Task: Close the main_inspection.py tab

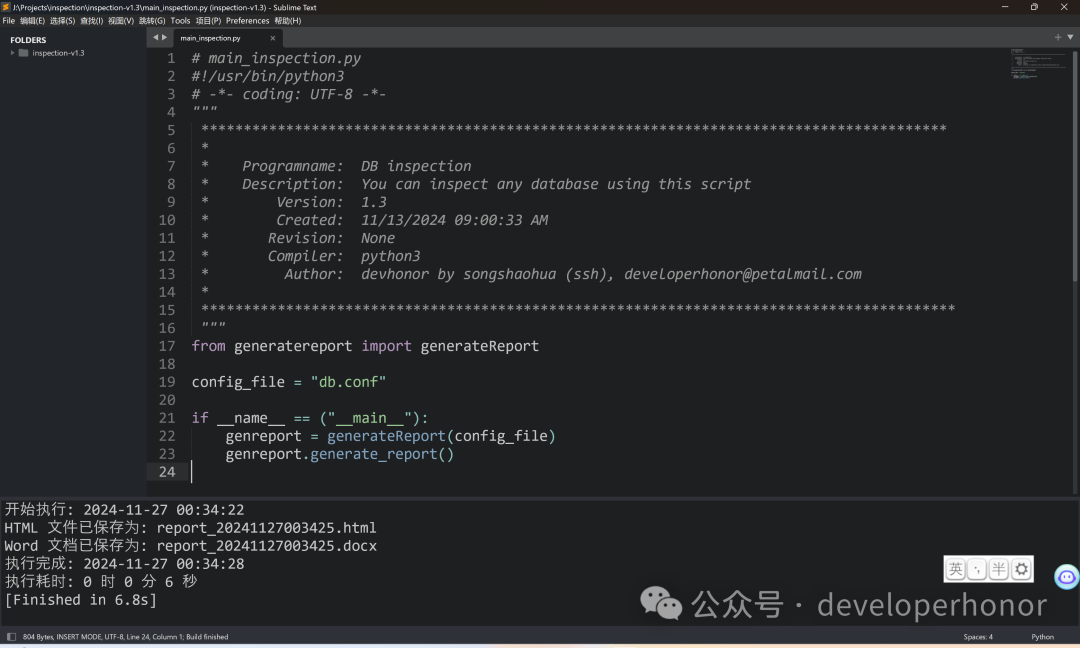Action: (273, 39)
